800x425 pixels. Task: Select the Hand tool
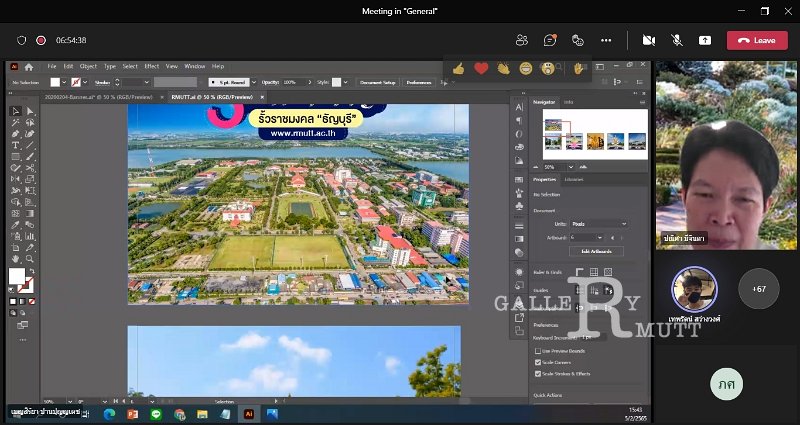(x=16, y=259)
